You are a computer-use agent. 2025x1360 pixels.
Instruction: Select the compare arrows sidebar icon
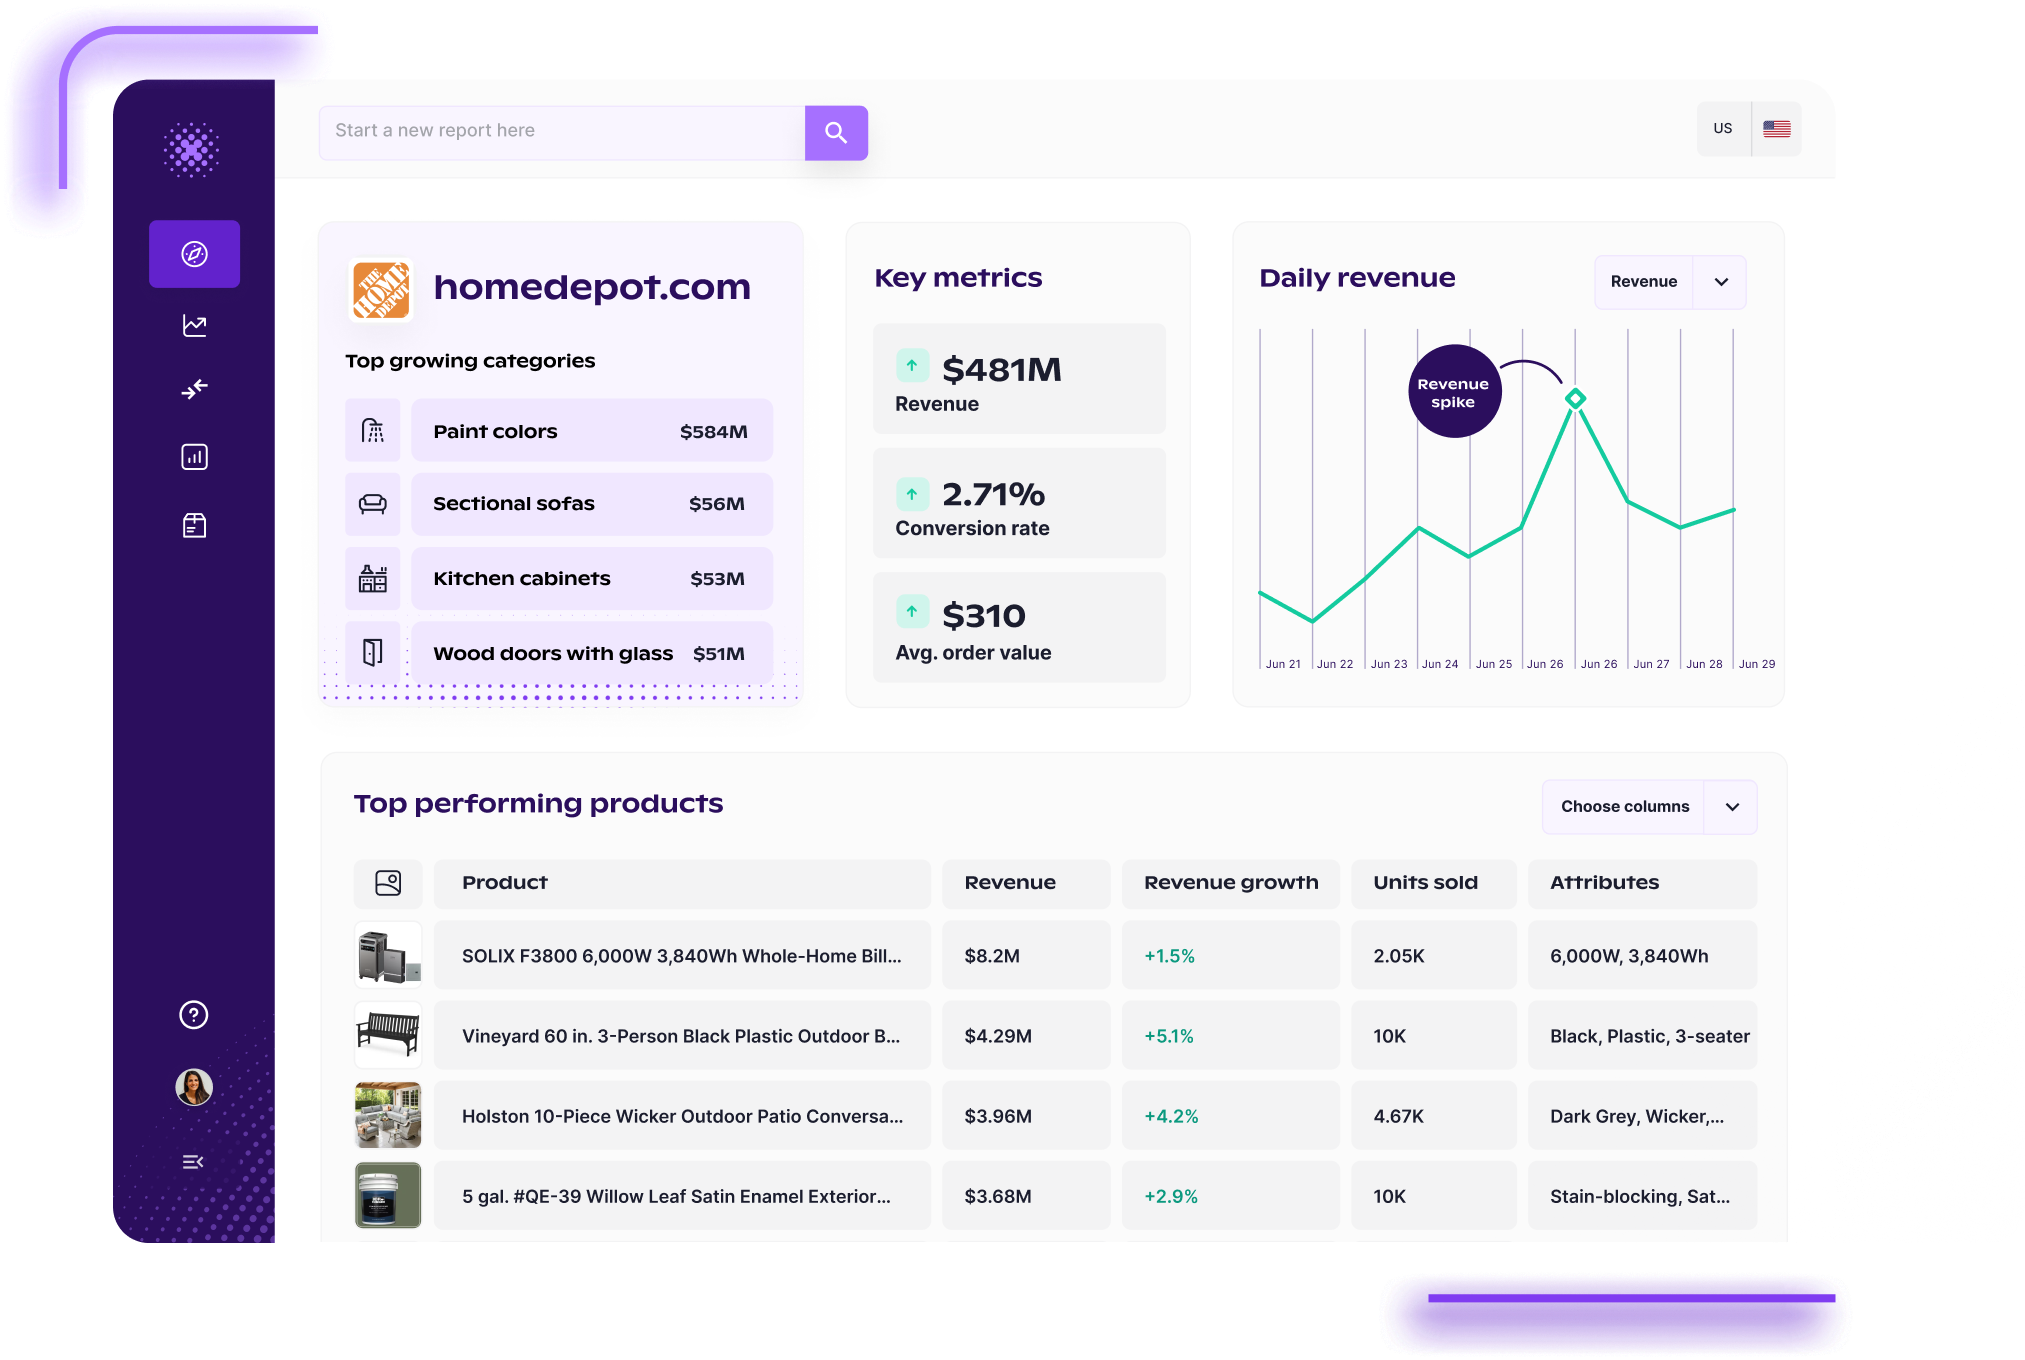pyautogui.click(x=194, y=389)
